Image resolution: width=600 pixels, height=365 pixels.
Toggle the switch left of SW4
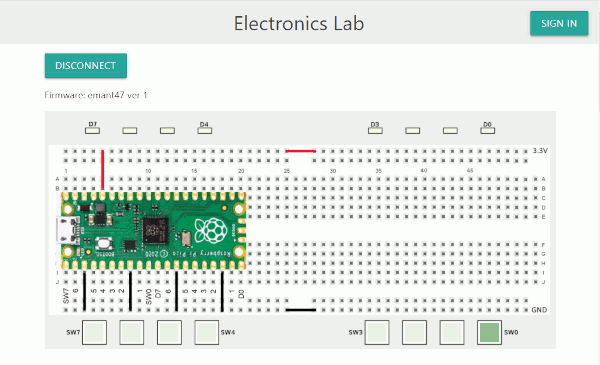pos(169,332)
